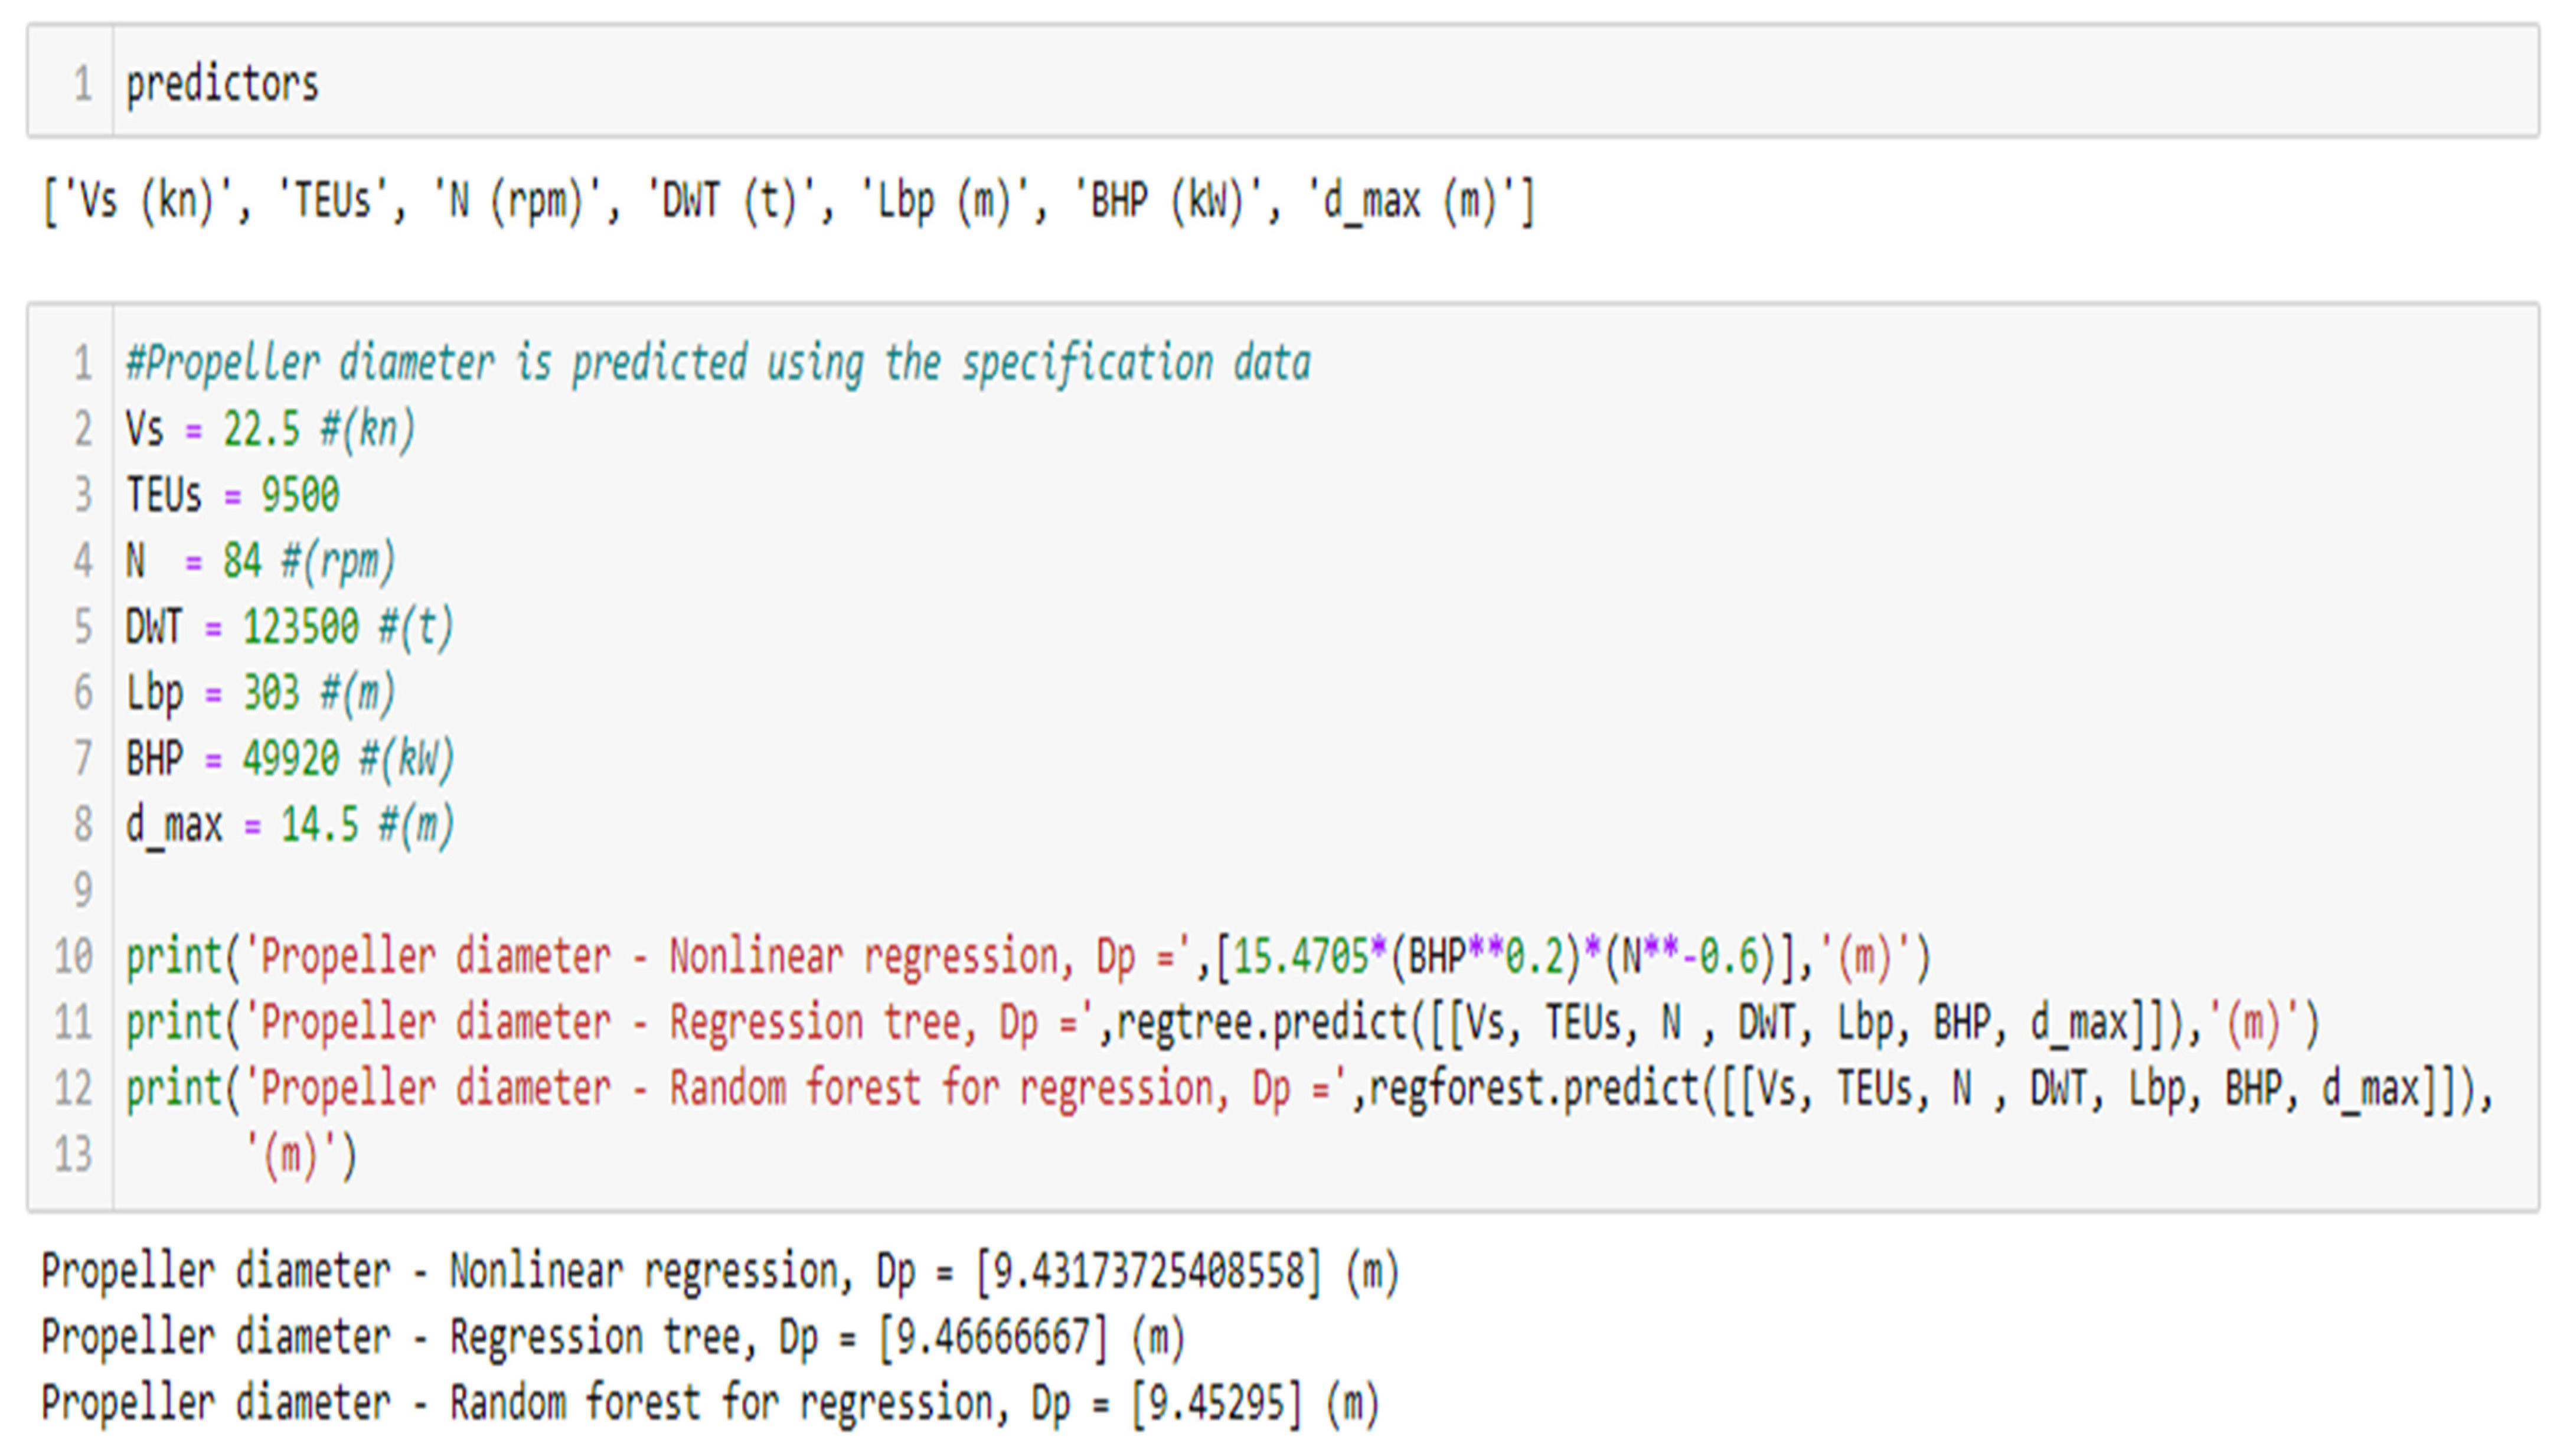Click line number 10 in the gutter
Viewport: 2560px width, 1456px height.
point(73,957)
